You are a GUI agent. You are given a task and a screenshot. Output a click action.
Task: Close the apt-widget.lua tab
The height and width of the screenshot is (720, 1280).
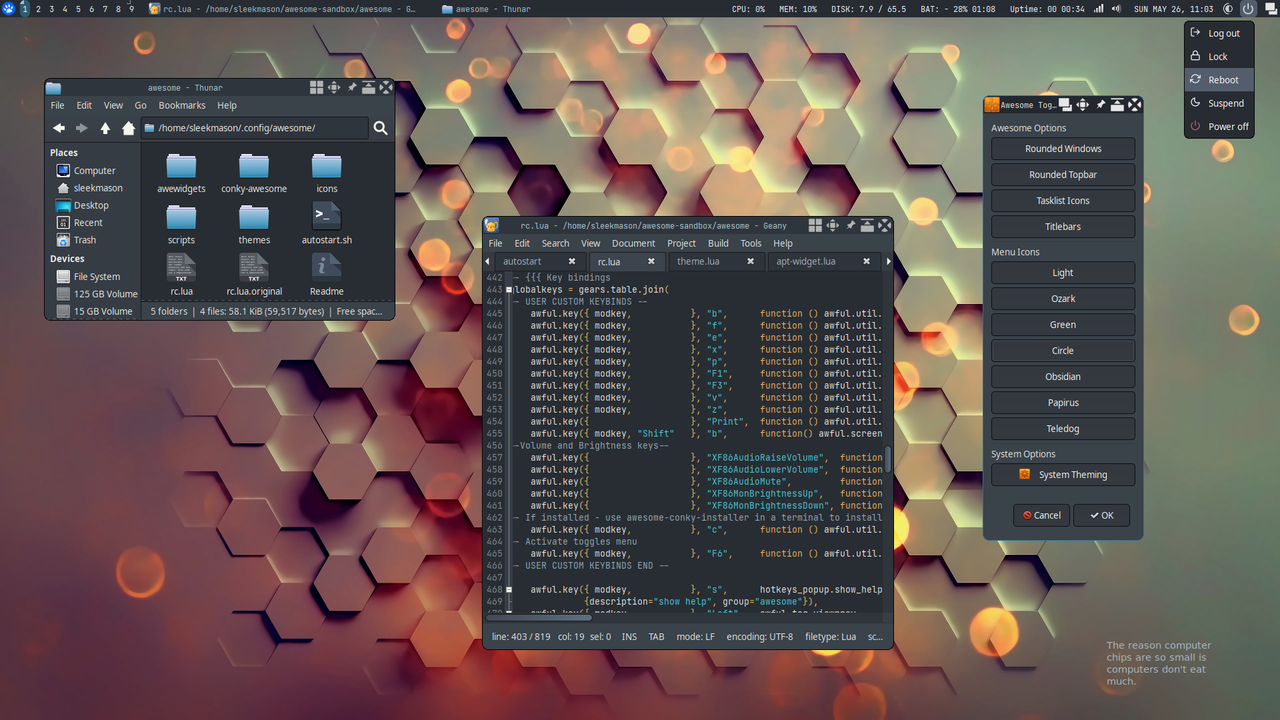866,262
